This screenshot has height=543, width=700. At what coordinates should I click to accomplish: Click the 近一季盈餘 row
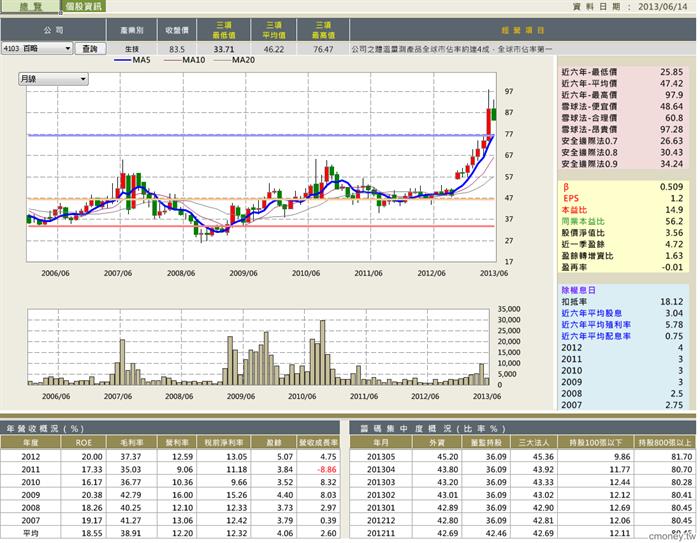(622, 244)
